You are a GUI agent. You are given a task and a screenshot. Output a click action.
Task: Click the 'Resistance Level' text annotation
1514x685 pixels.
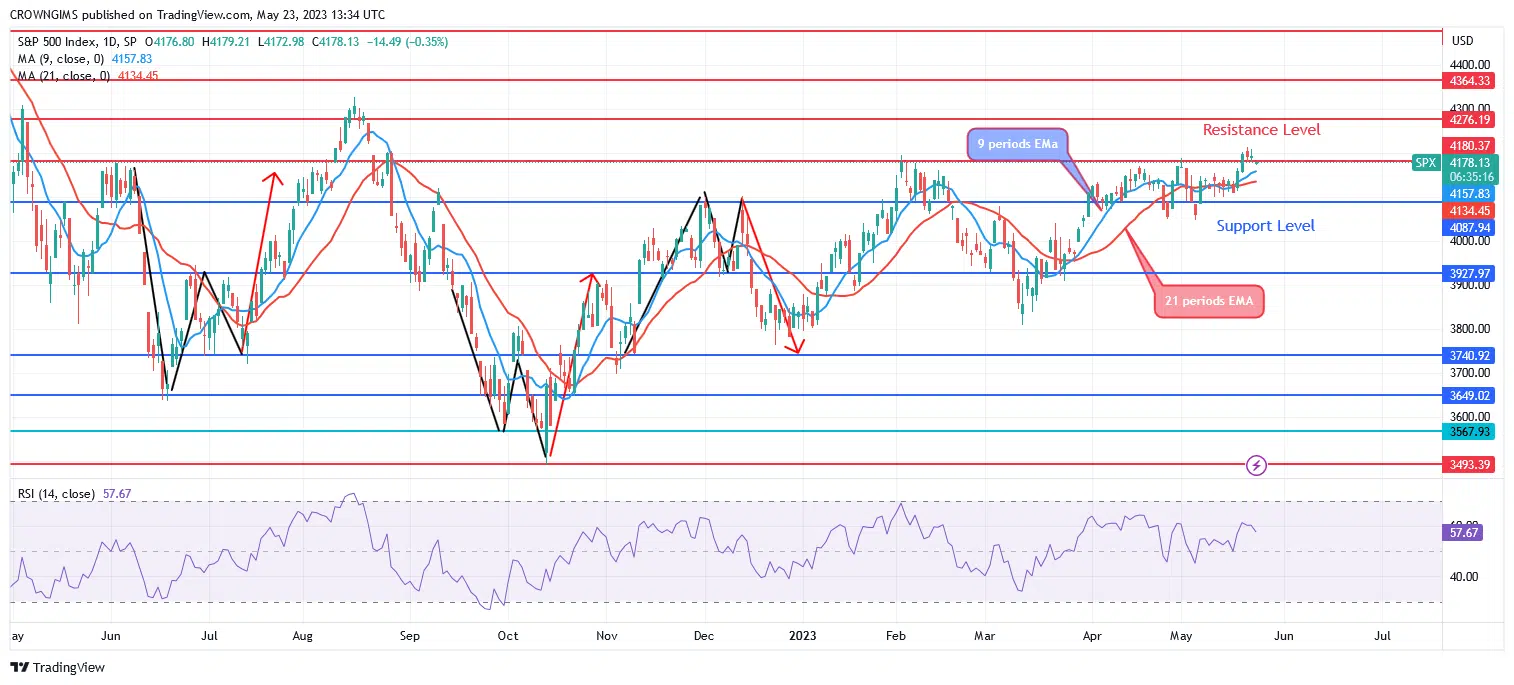tap(1261, 130)
